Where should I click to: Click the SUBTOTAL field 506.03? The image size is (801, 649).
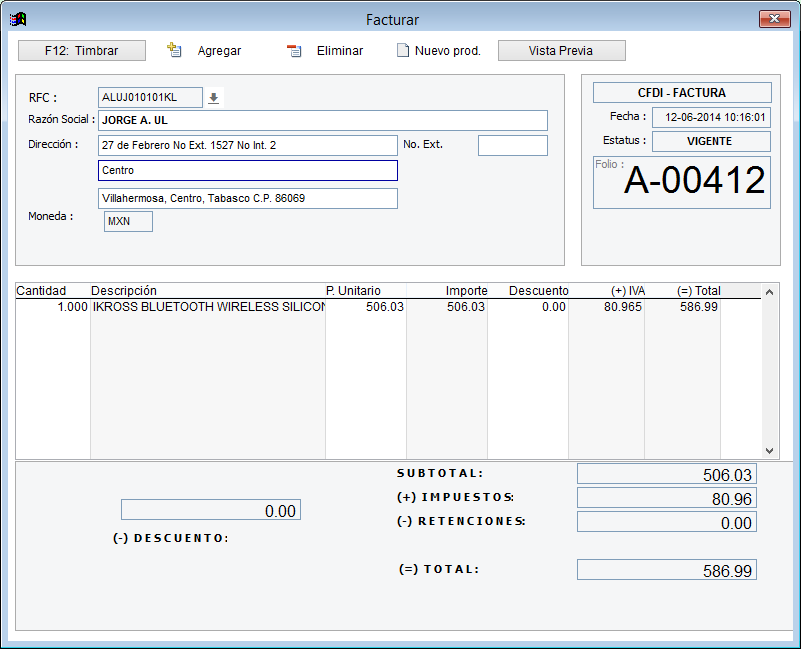pos(667,474)
